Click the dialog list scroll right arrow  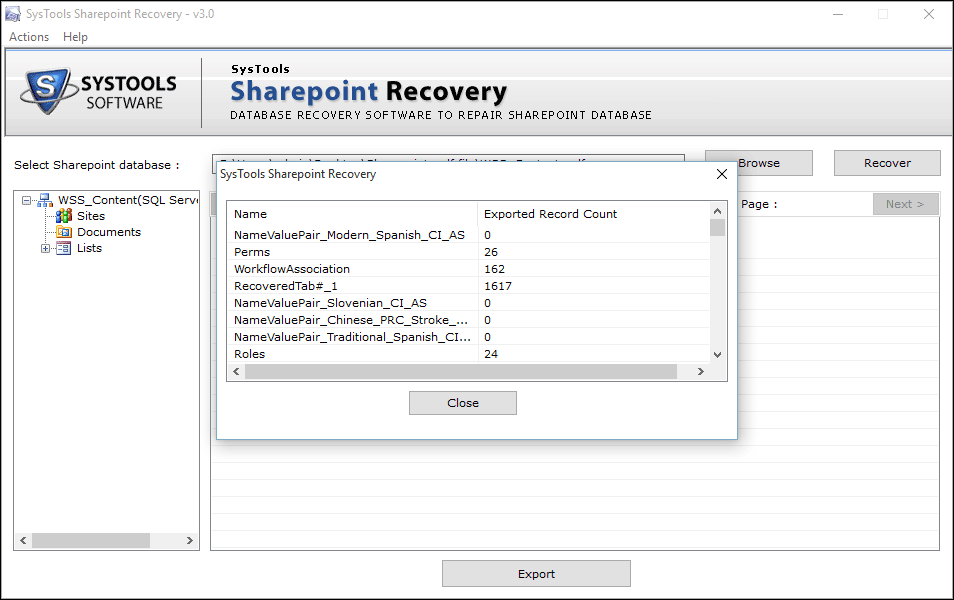tap(701, 371)
